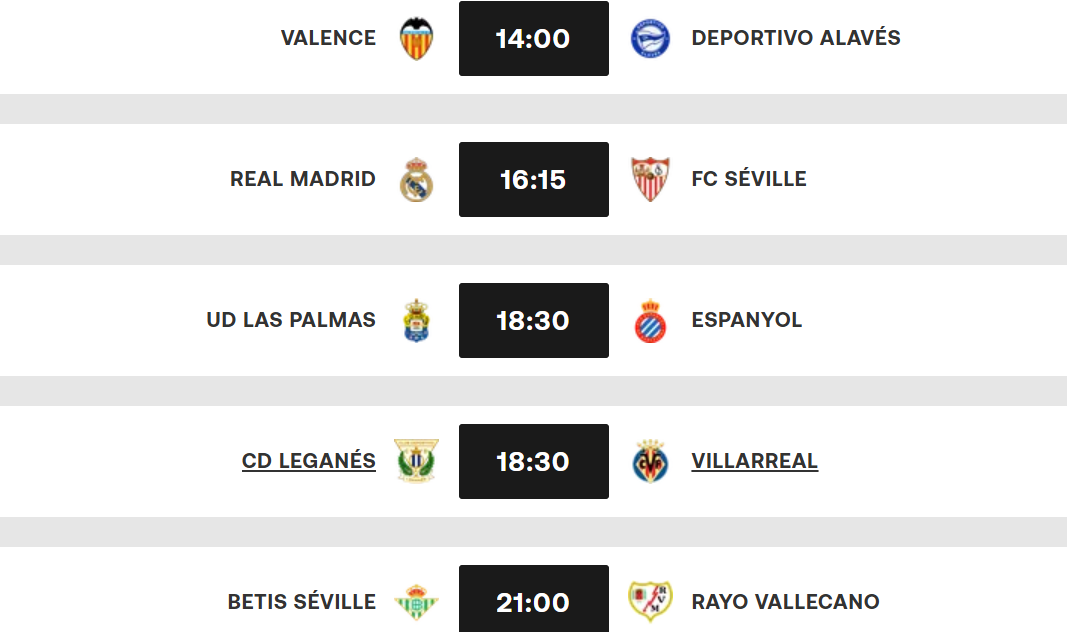1067x632 pixels.
Task: Click the Deportivo Alavés team label
Action: pyautogui.click(x=795, y=38)
